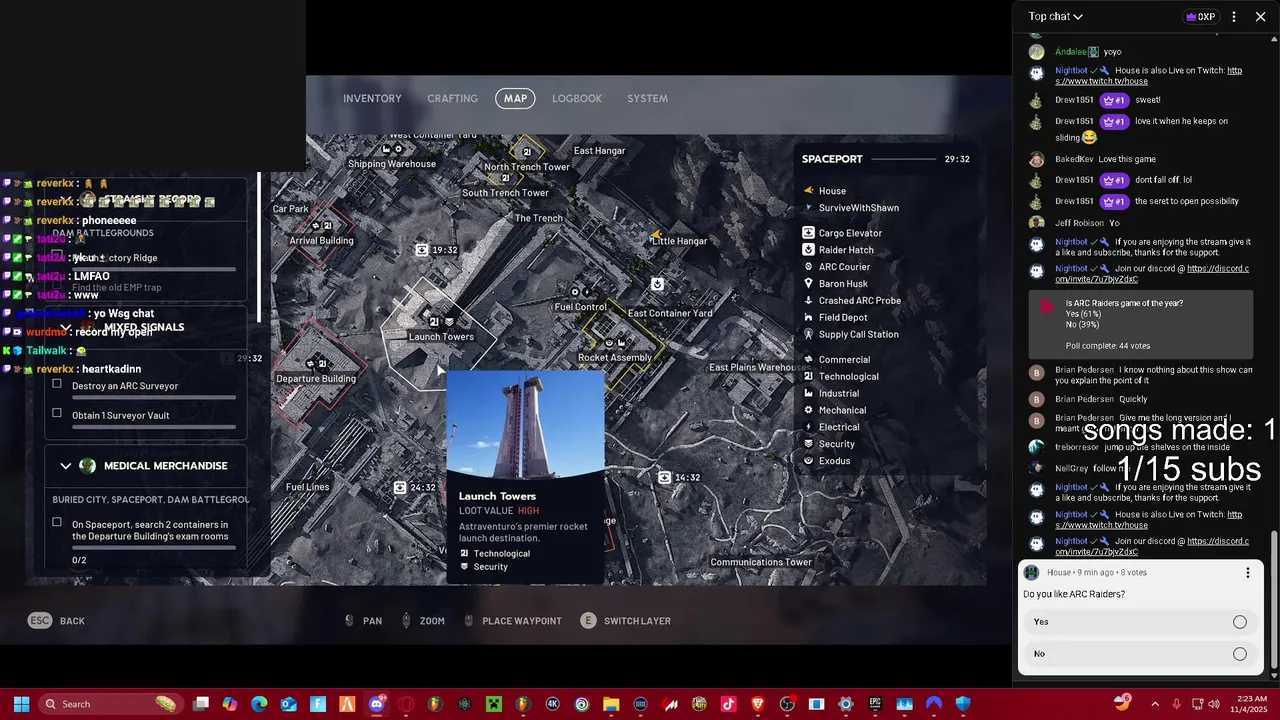This screenshot has height=720, width=1280.
Task: Click the live chat scrollbar
Action: (1273, 600)
